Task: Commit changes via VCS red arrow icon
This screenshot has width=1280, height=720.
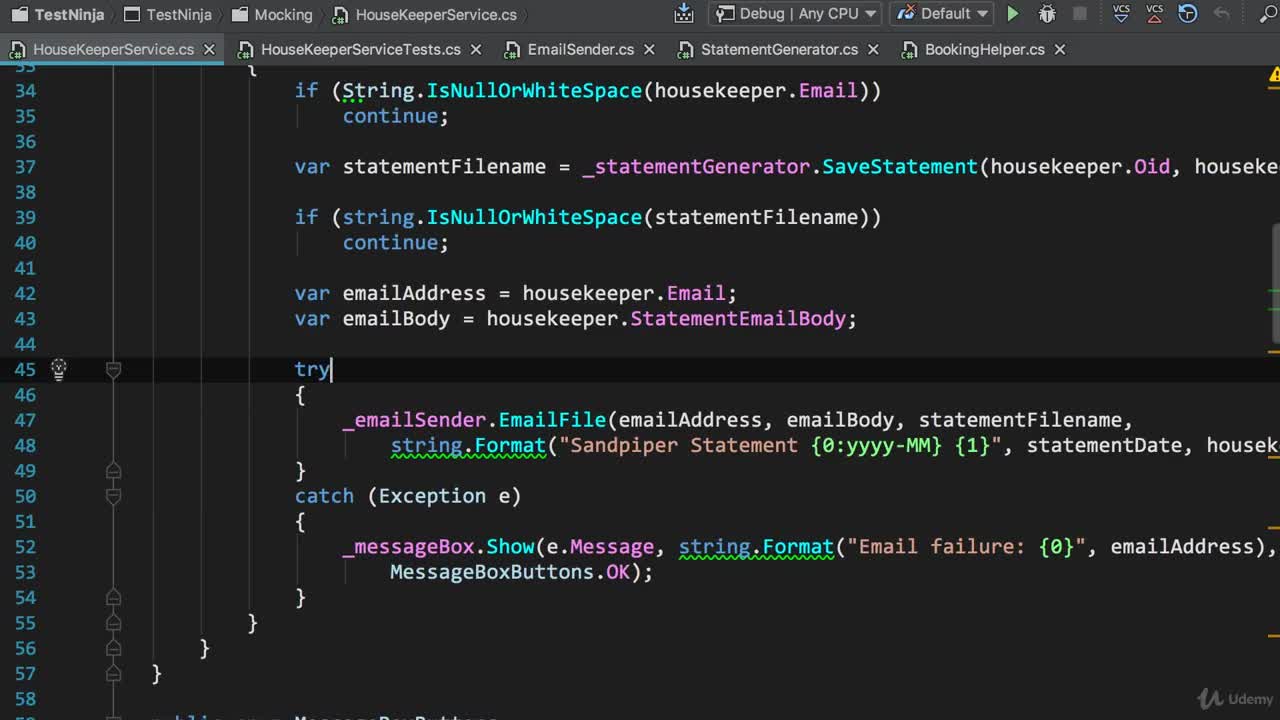Action: 1155,14
